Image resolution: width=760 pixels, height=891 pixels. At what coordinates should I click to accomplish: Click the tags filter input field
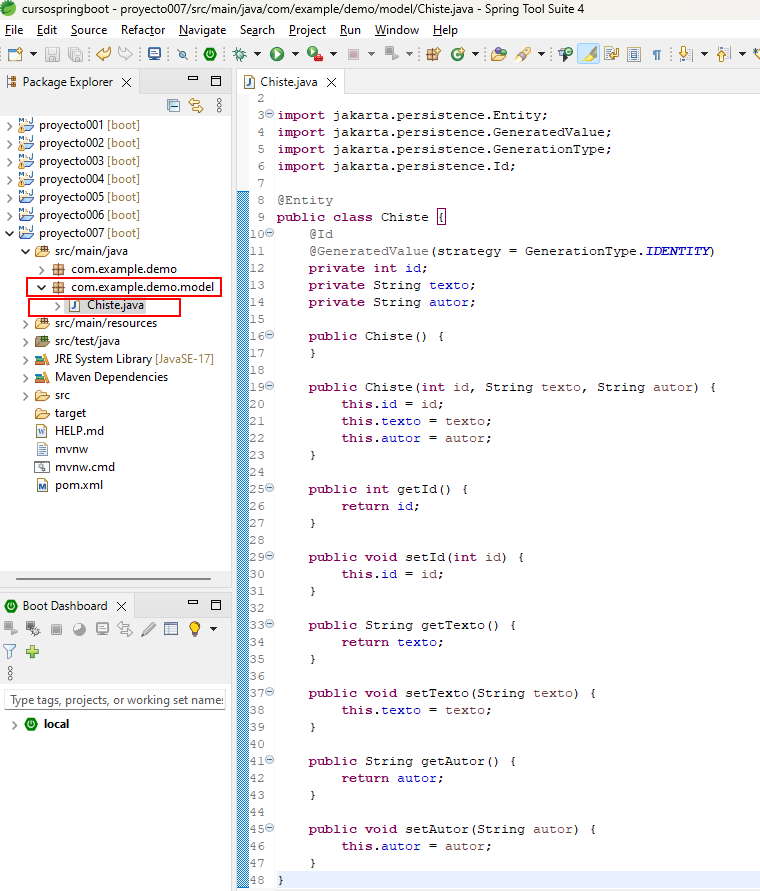click(115, 700)
